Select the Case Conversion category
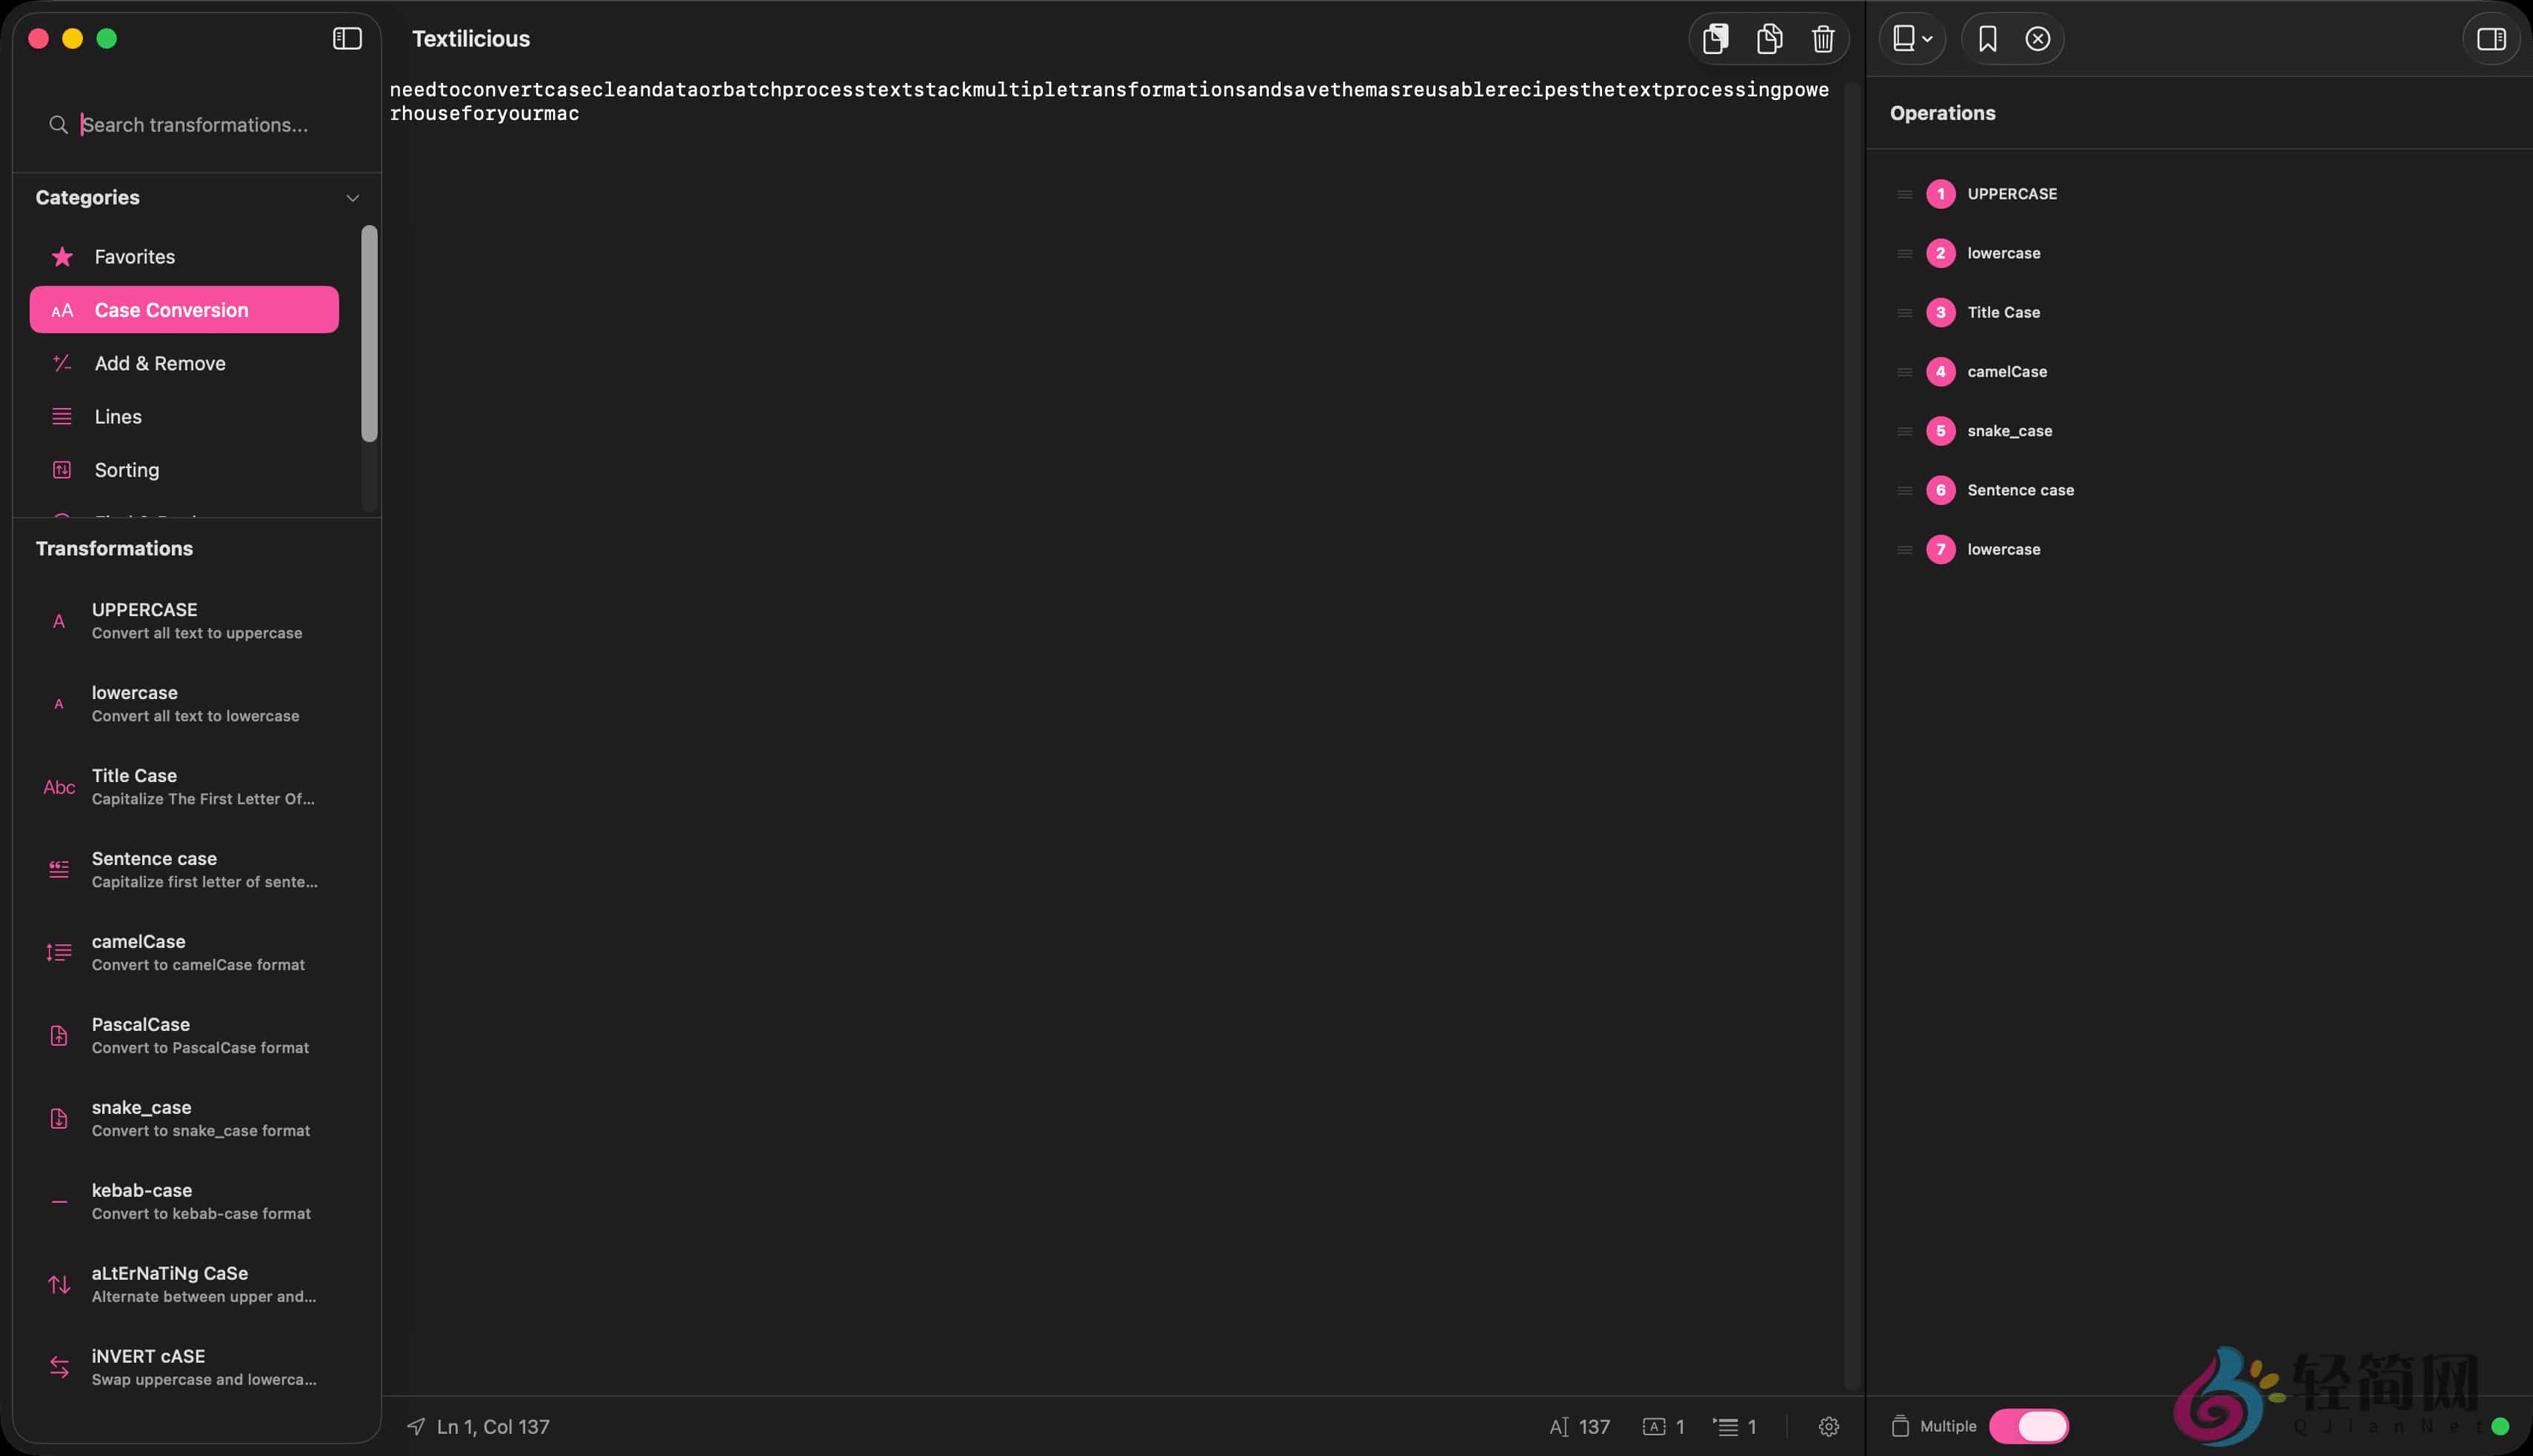The width and height of the screenshot is (2533, 1456). (184, 310)
